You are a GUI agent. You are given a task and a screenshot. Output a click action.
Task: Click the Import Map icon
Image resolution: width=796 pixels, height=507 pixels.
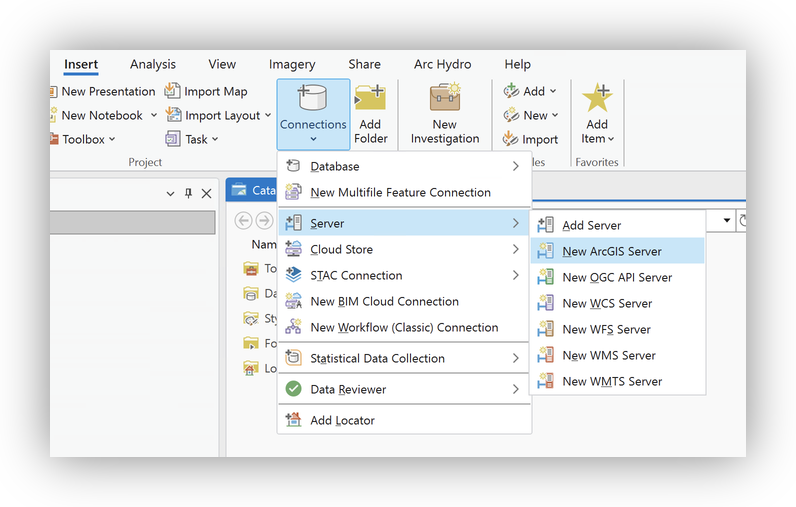173,91
